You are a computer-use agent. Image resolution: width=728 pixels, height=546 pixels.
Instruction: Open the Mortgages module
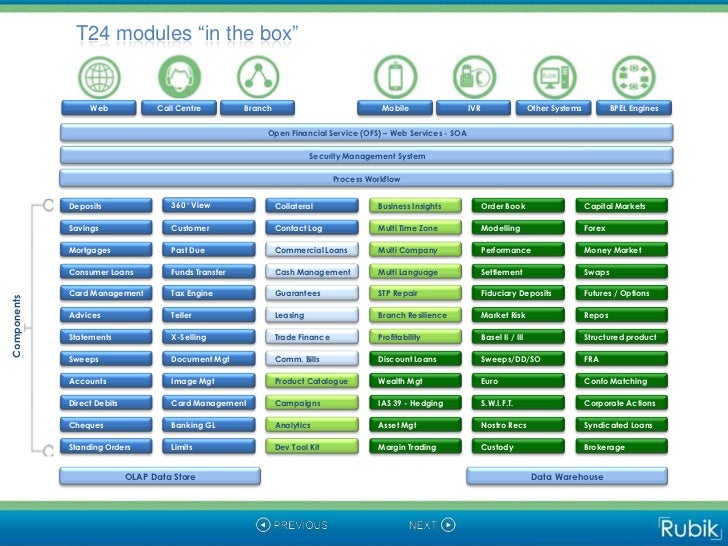click(106, 250)
